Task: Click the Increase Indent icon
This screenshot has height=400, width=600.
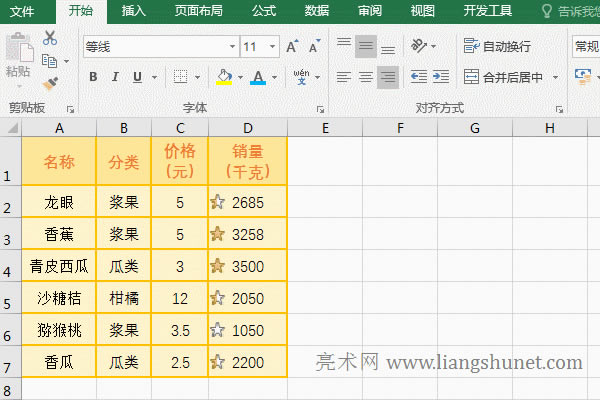Action: (441, 77)
